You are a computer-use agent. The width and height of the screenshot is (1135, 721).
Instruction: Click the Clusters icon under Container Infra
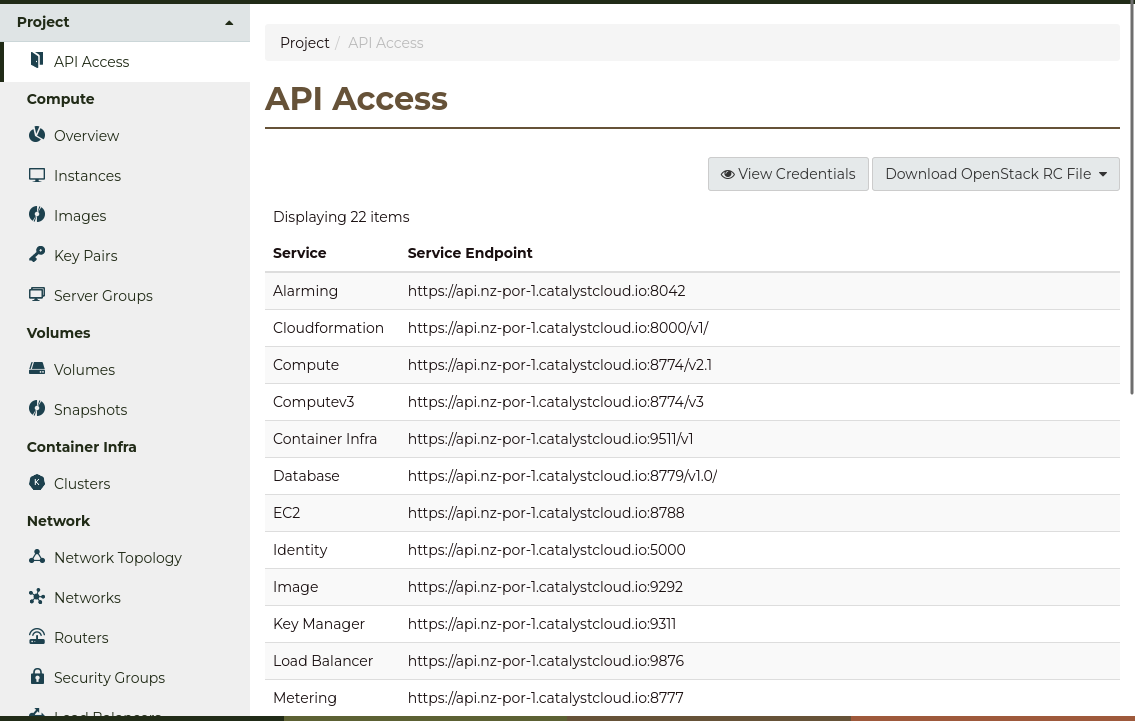point(37,482)
